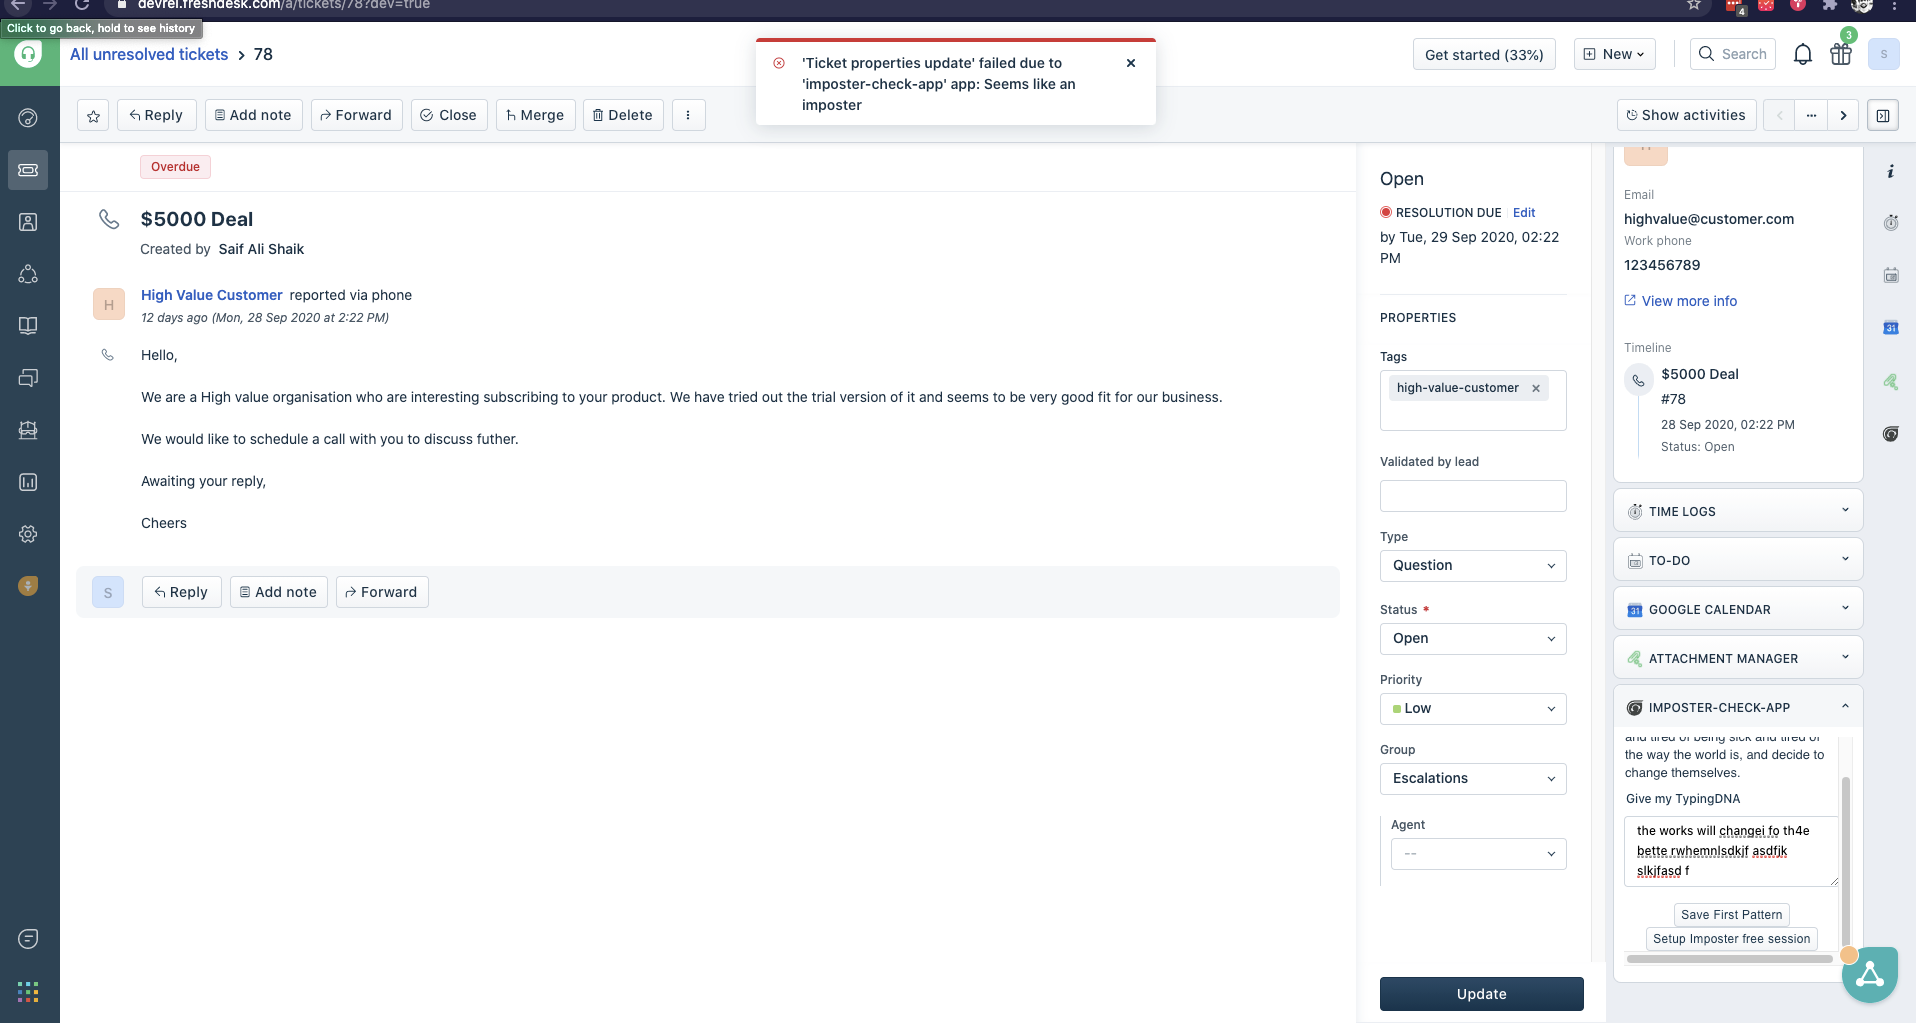
Task: Click the Update button
Action: pos(1481,994)
